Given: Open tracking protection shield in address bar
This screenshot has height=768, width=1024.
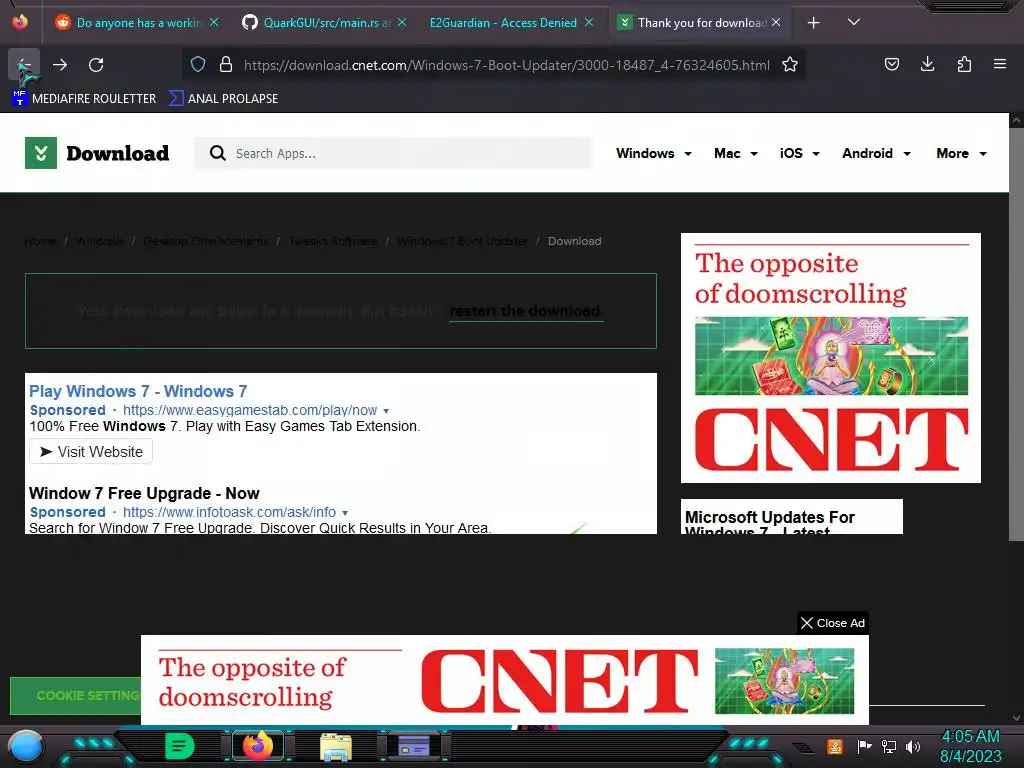Looking at the screenshot, I should tap(198, 65).
